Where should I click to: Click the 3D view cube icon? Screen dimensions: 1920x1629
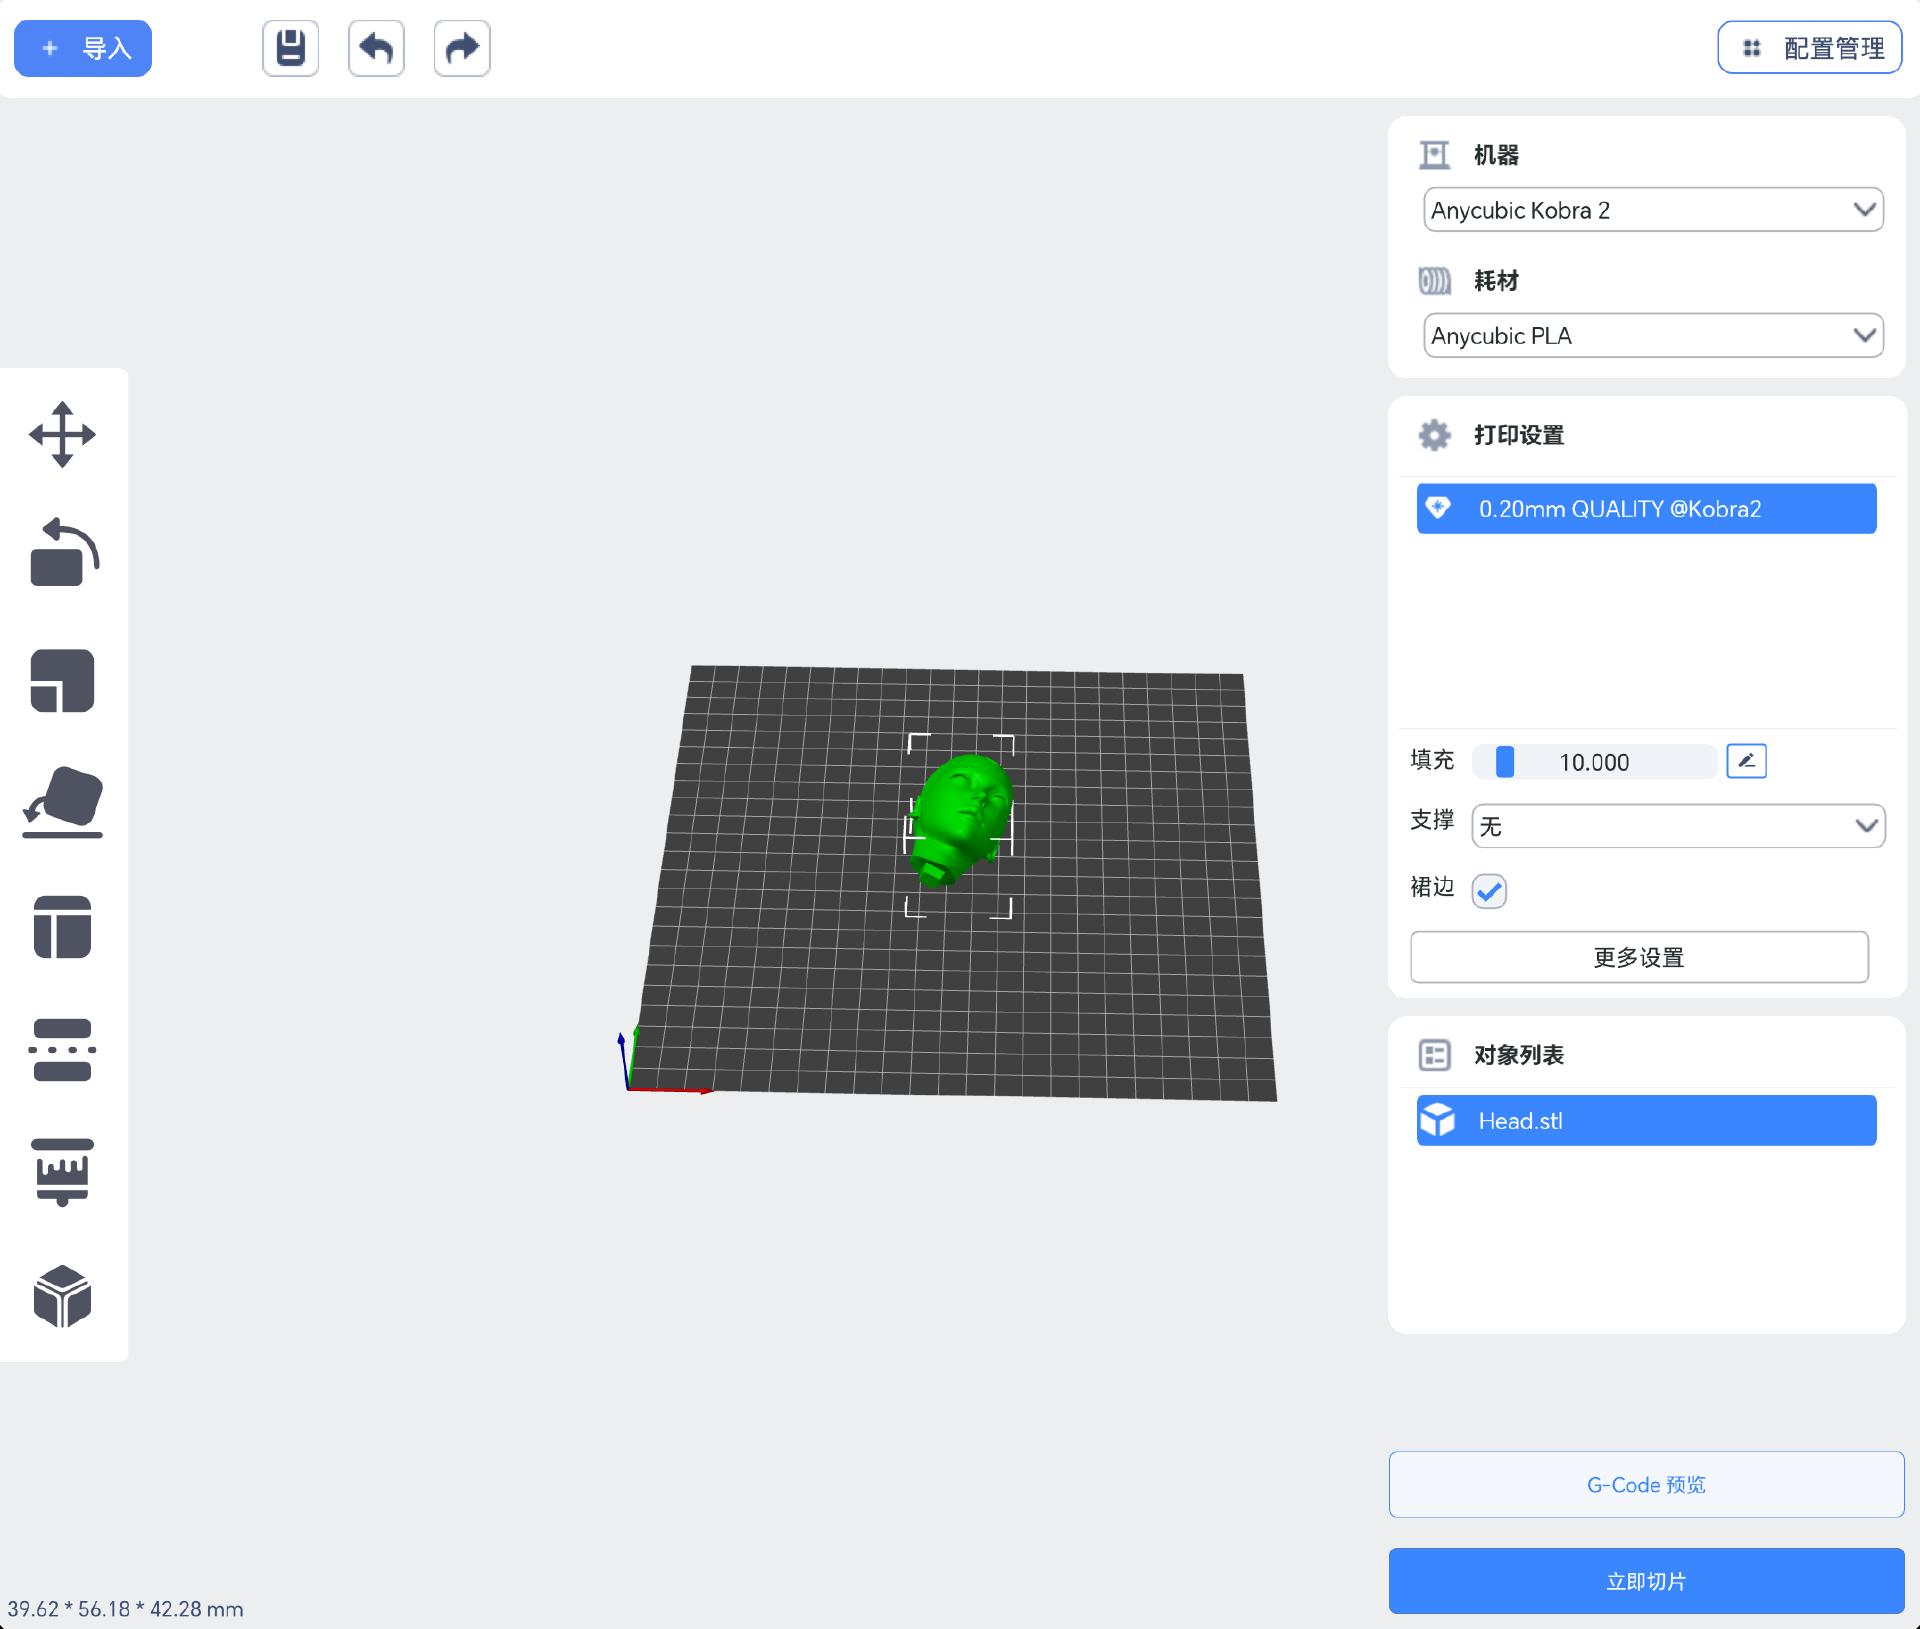pos(63,1297)
